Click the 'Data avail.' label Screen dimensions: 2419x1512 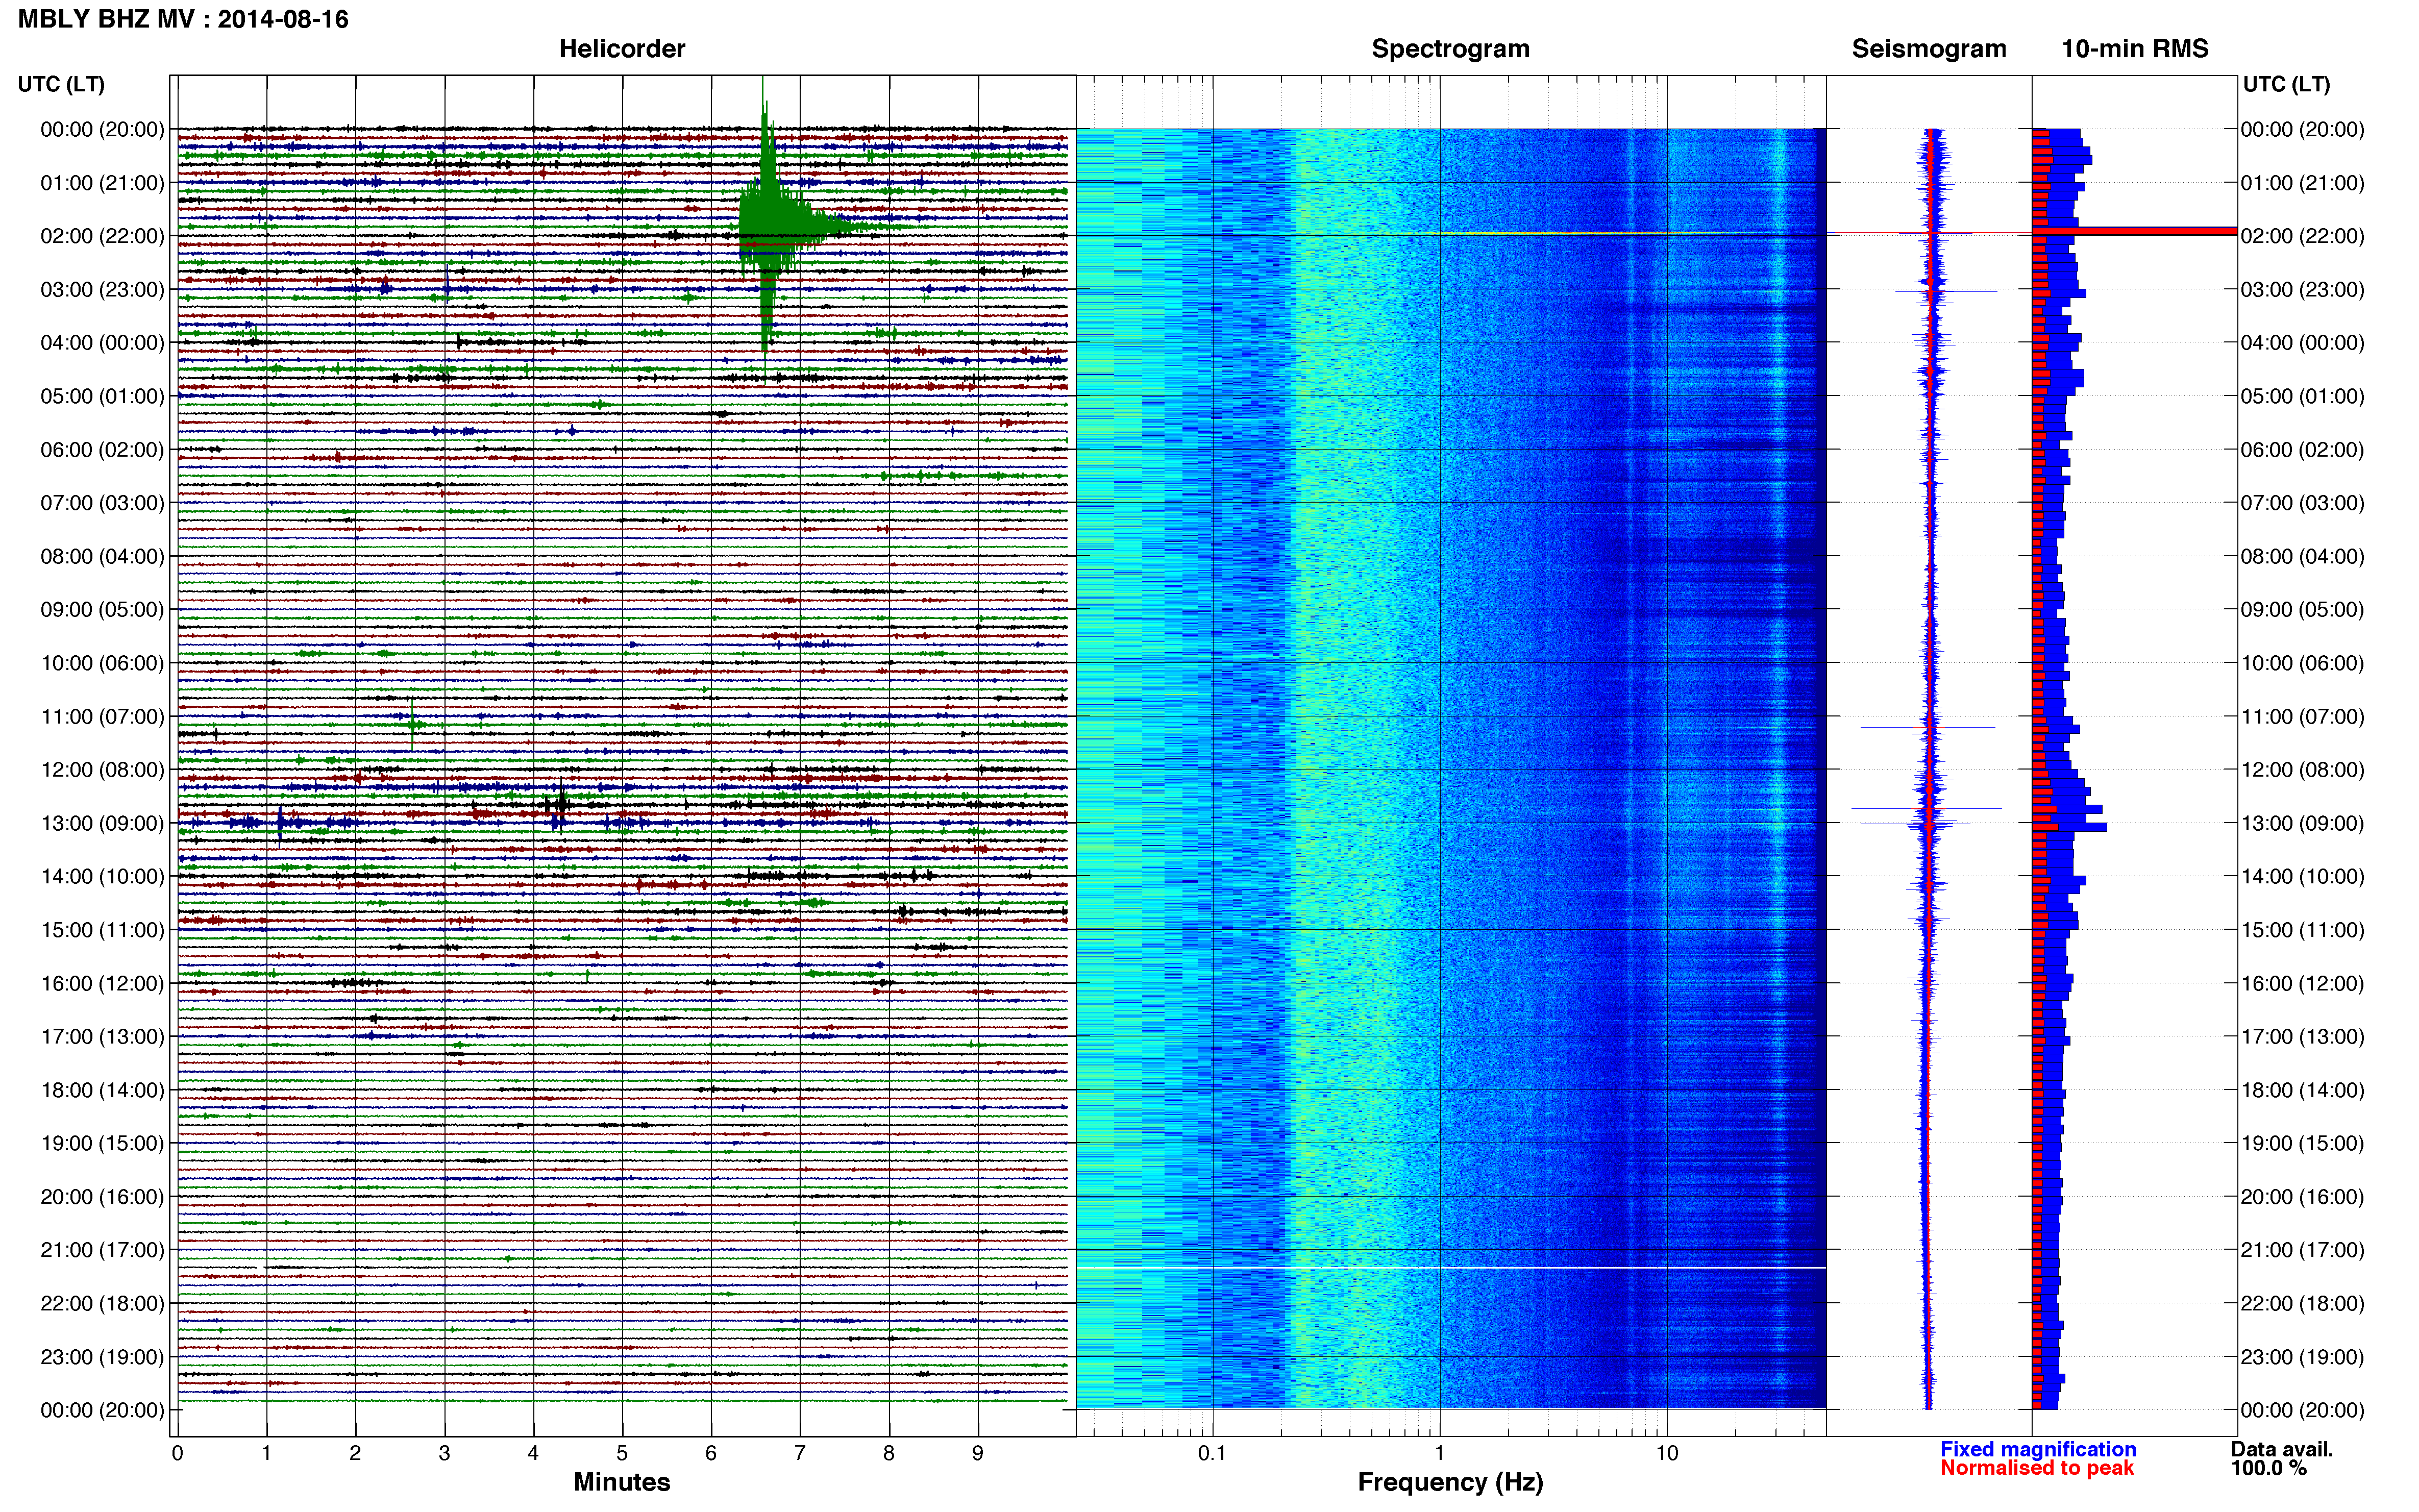tap(2282, 1449)
